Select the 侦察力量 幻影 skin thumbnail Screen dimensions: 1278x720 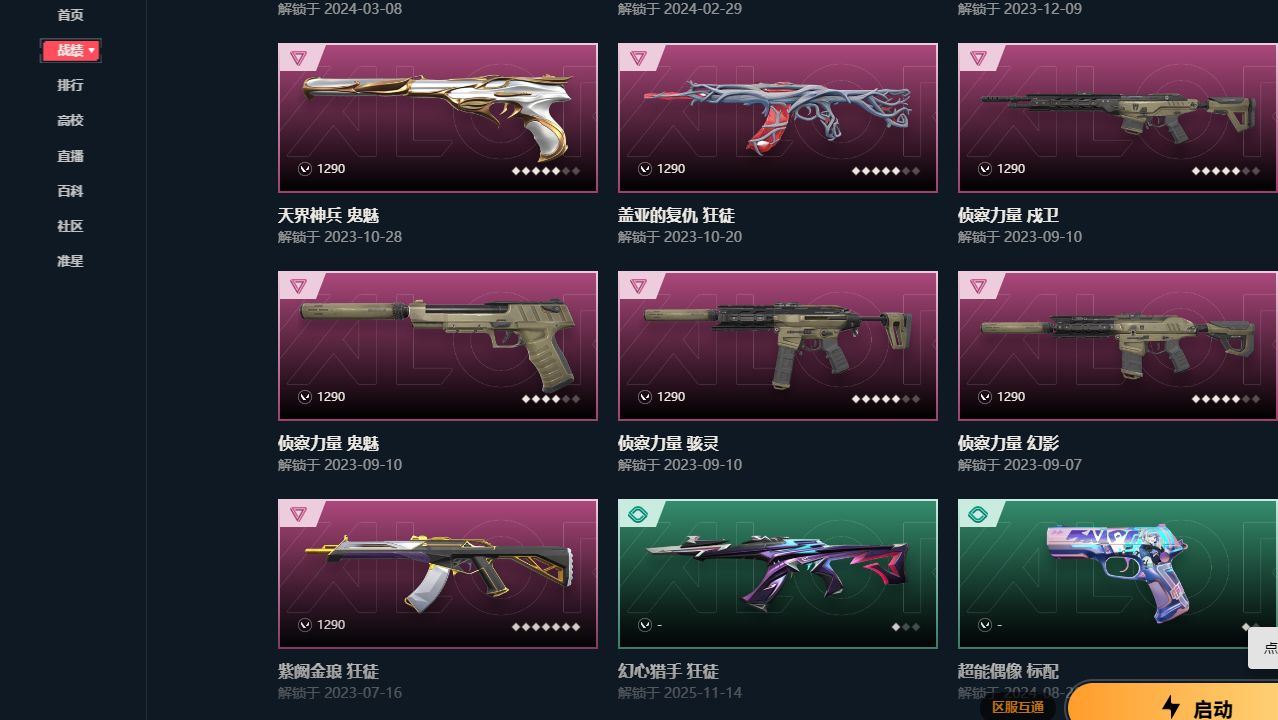[x=1117, y=346]
